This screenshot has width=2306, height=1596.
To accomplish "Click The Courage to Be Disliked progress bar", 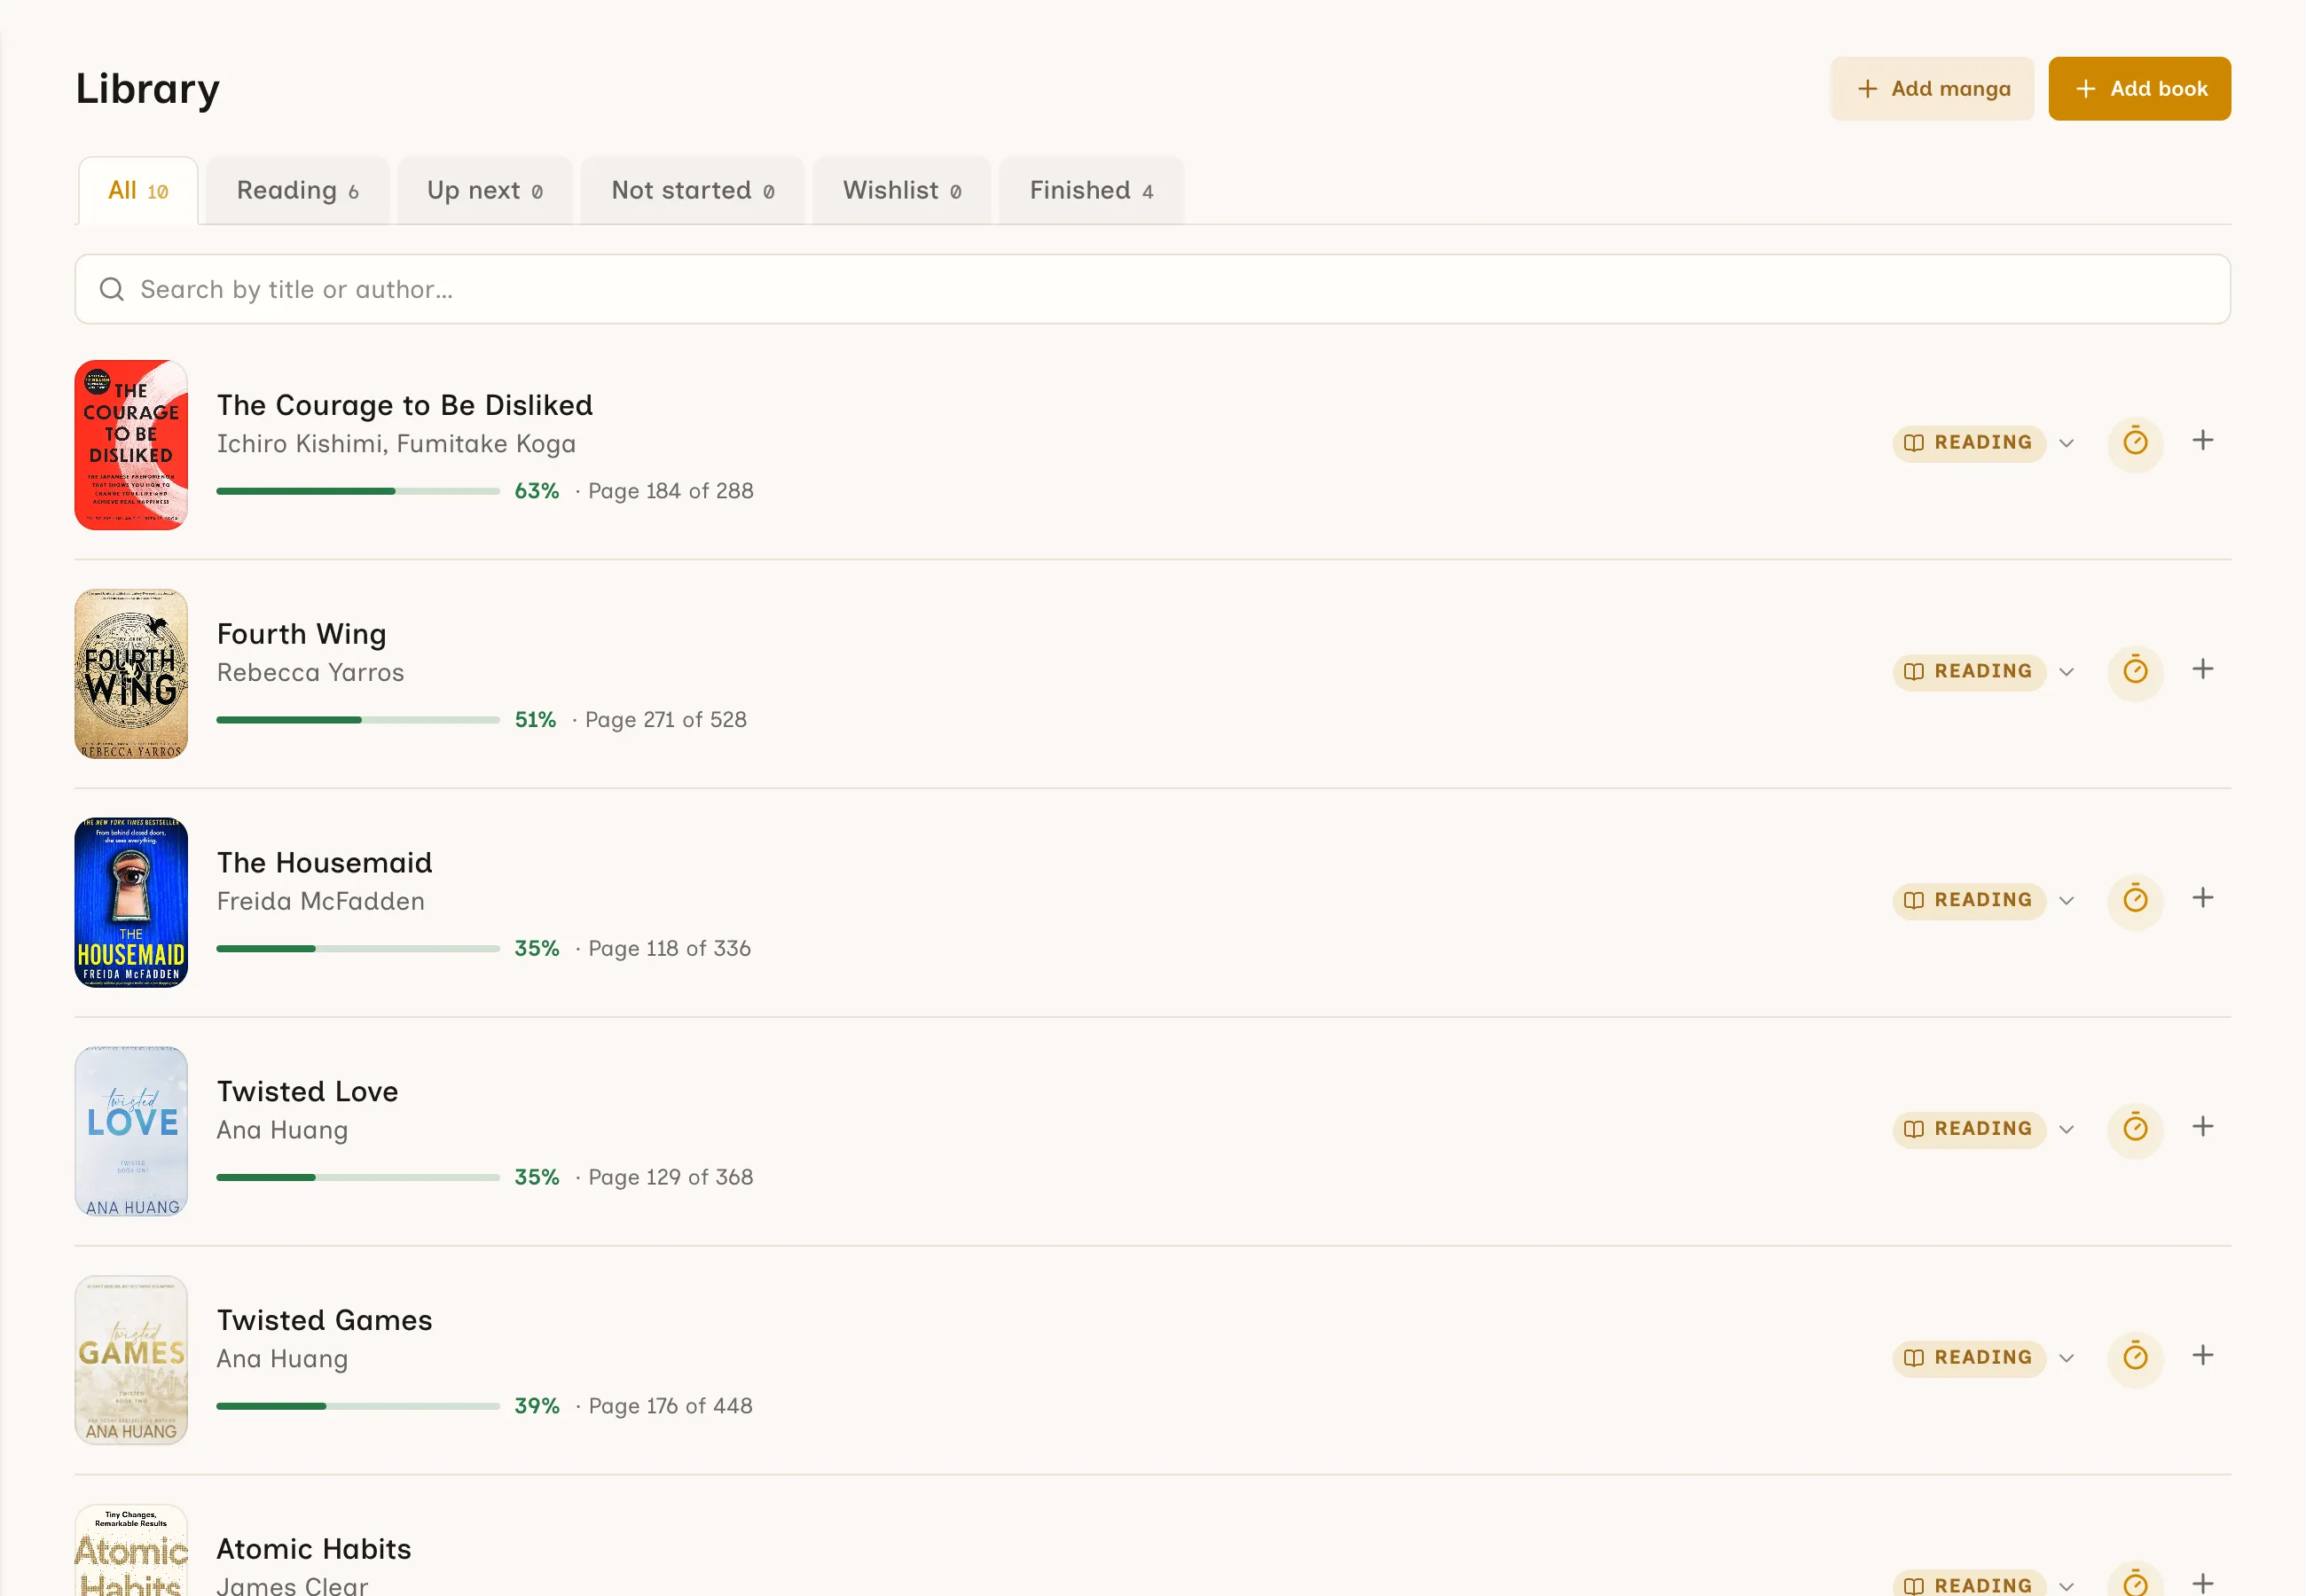I will point(358,491).
